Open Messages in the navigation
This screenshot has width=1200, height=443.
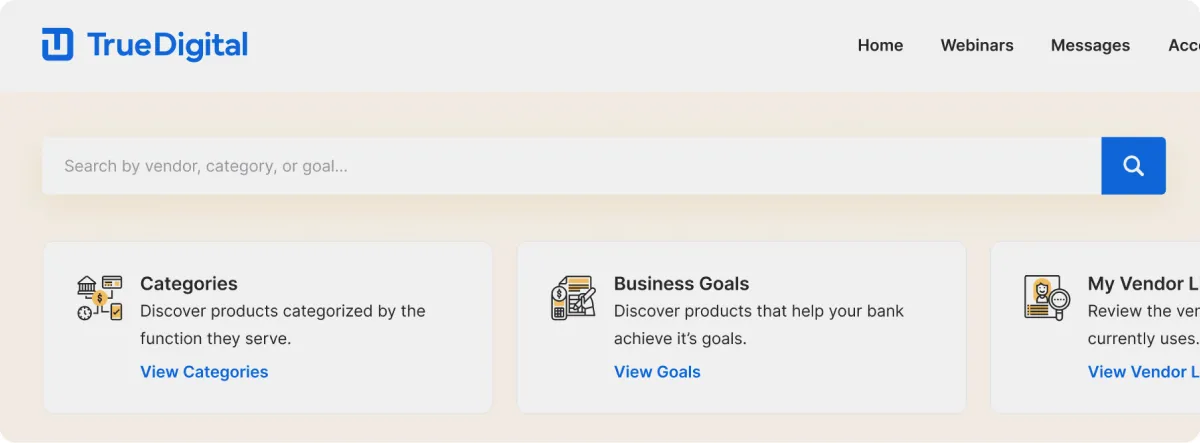(1090, 45)
